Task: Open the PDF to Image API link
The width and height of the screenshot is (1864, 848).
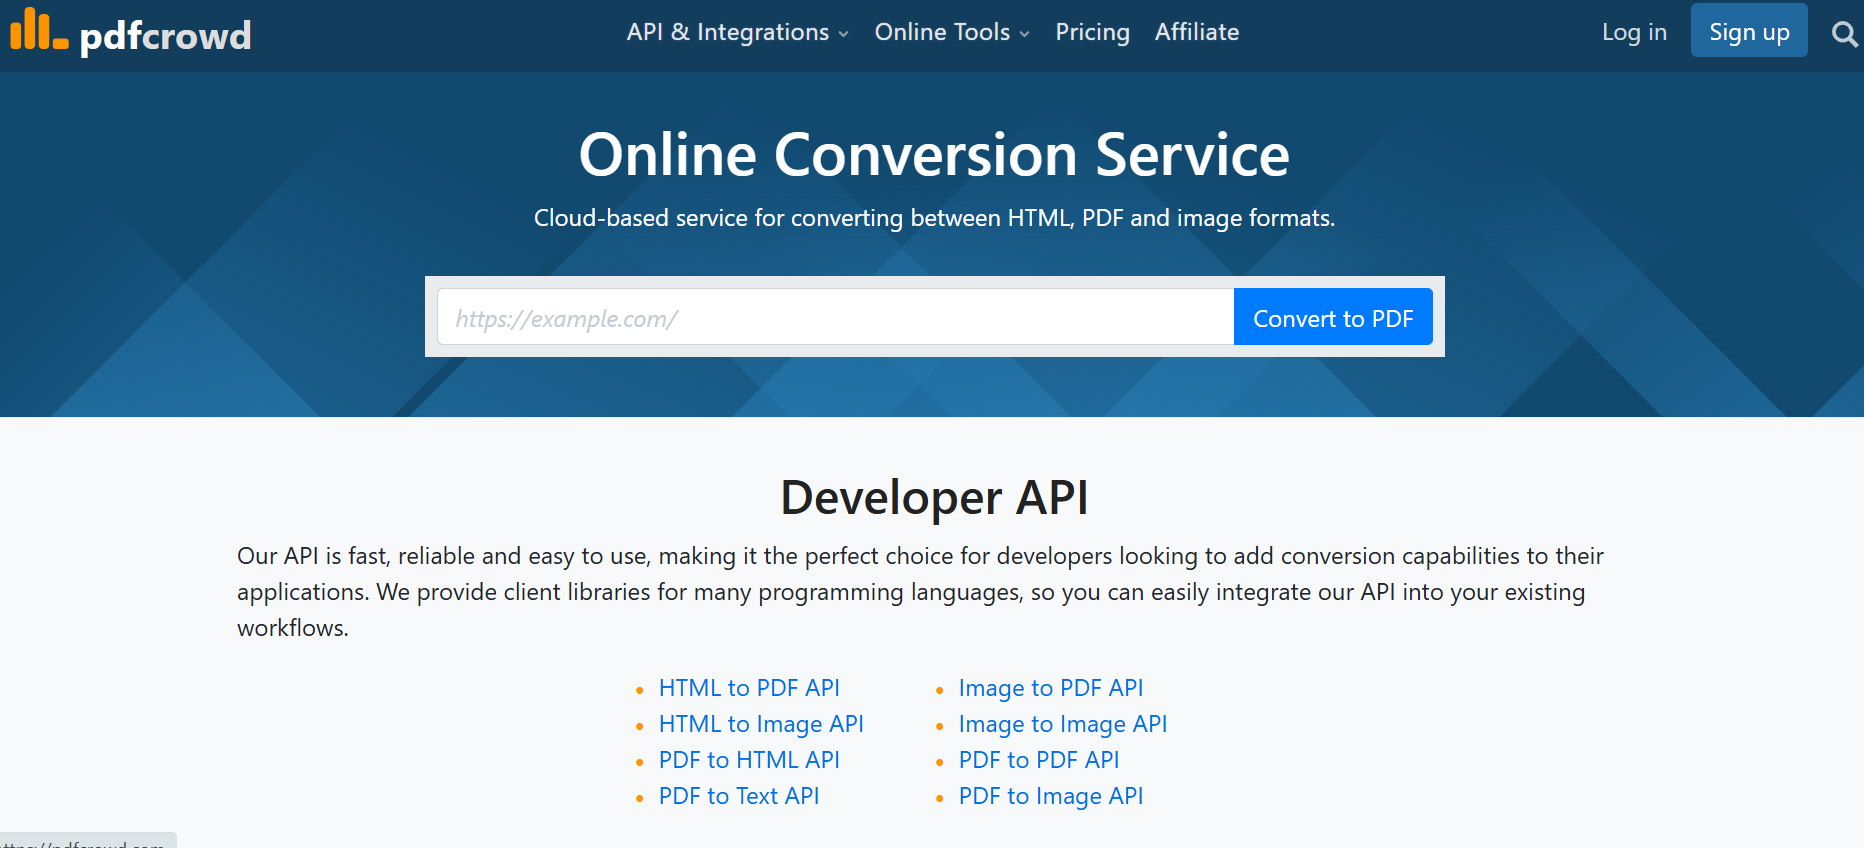Action: click(x=1050, y=796)
